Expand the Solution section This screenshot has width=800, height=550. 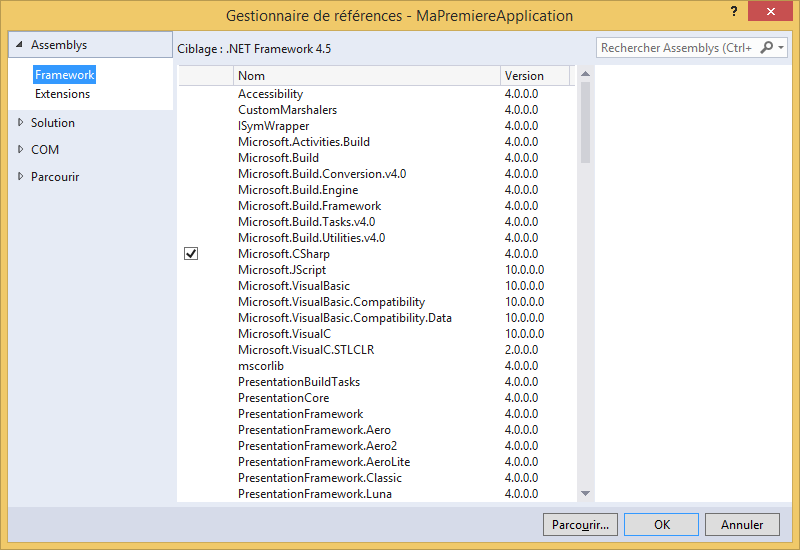coord(20,122)
